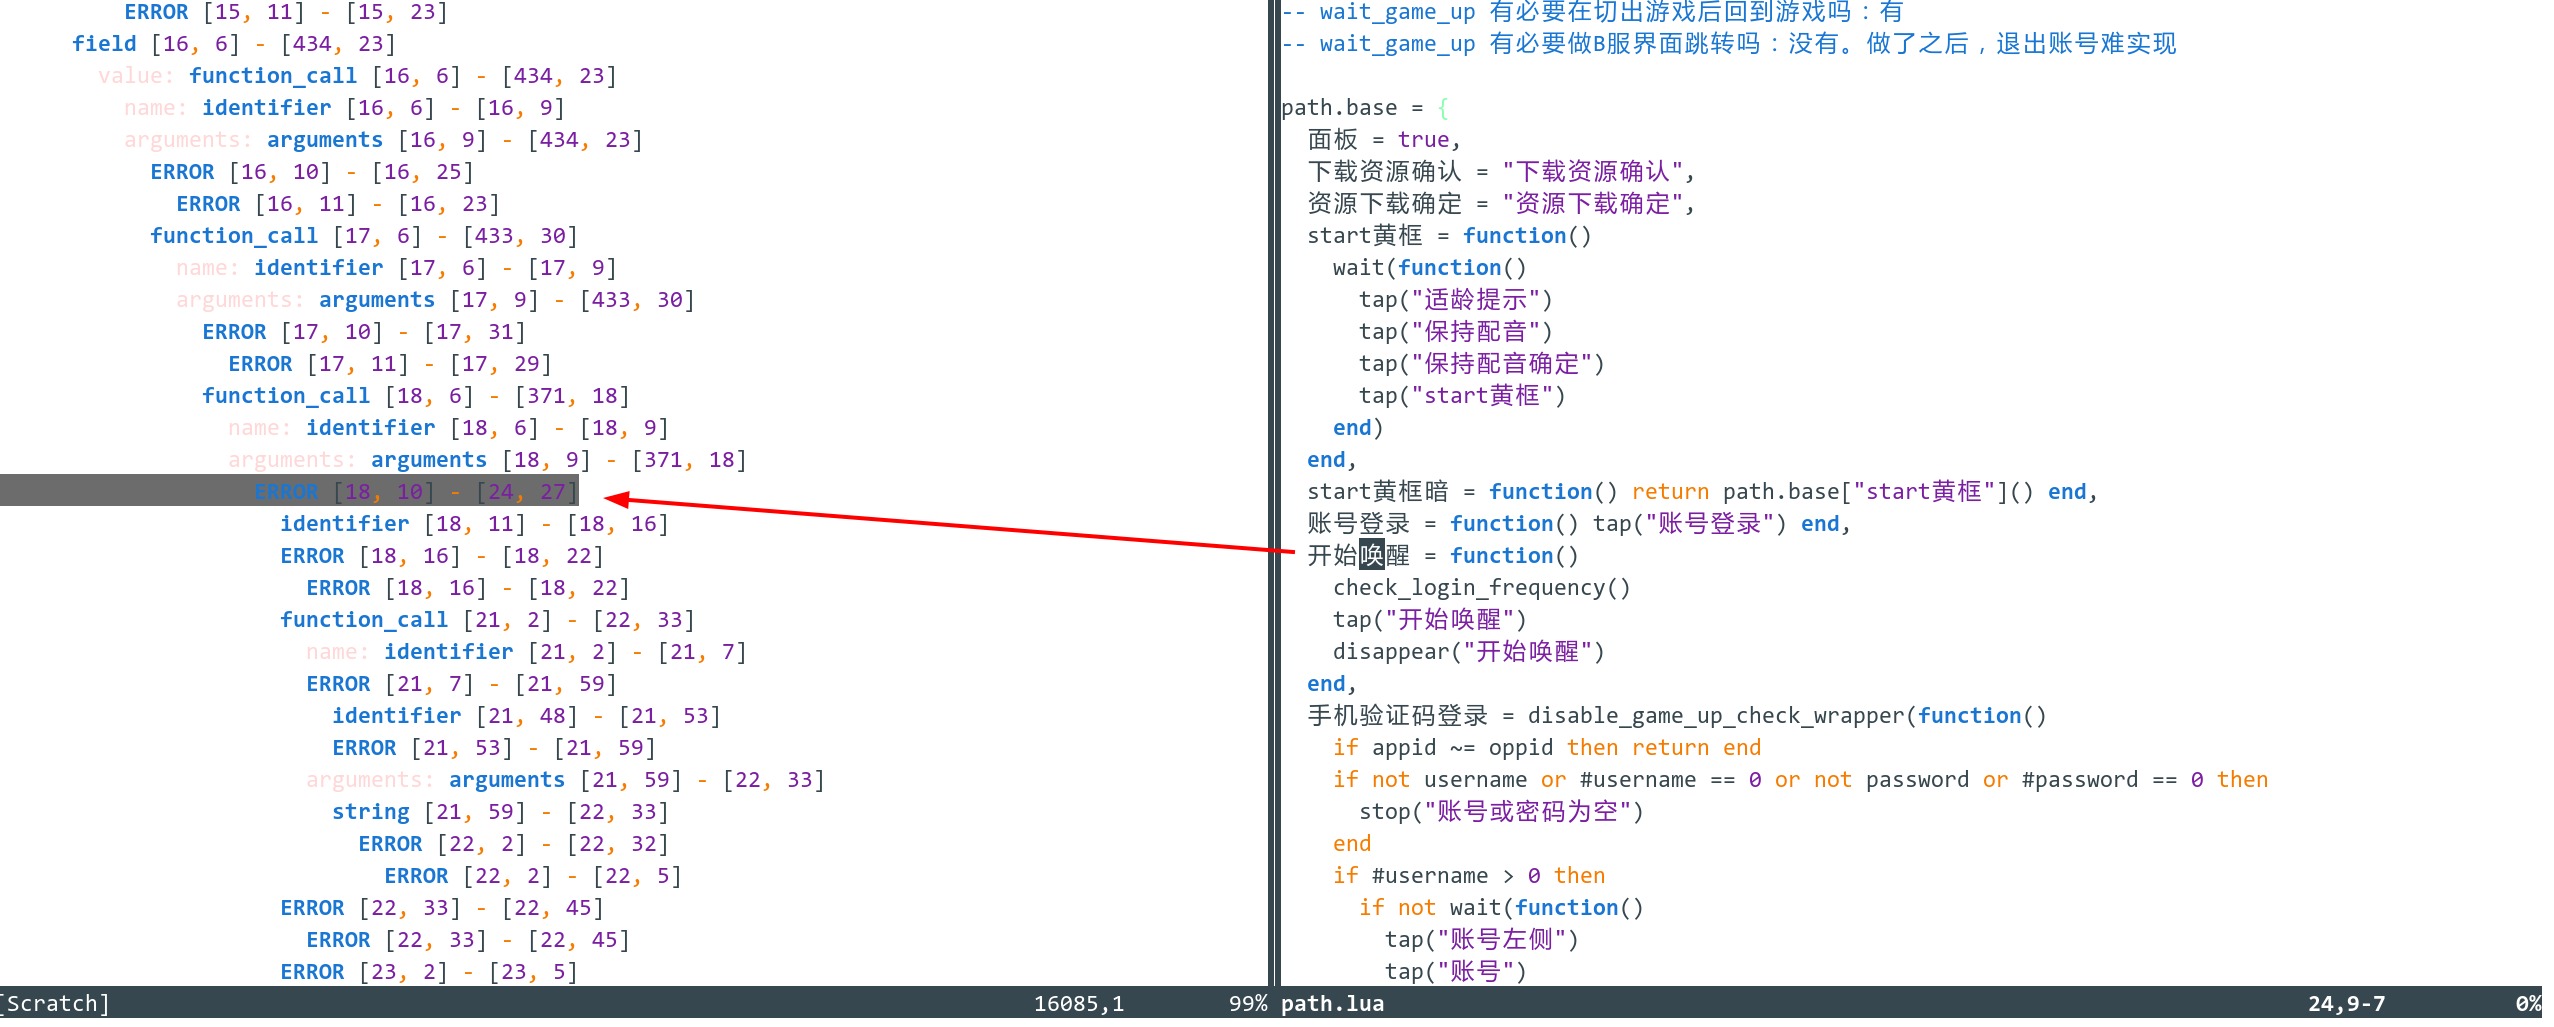The image size is (2554, 1027).
Task: Click tap("保持配音") call
Action: click(x=1455, y=332)
